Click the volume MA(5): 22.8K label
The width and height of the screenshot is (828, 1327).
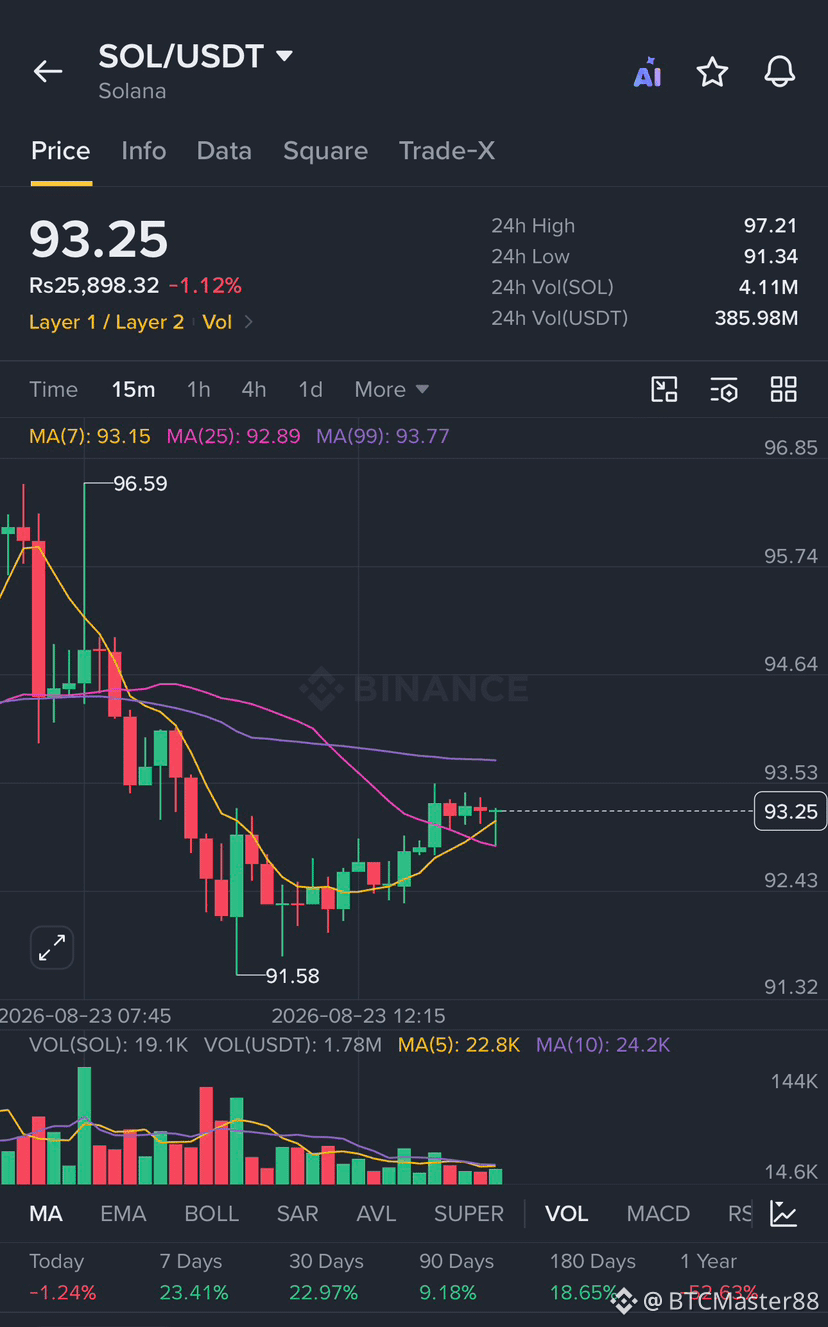(459, 1045)
